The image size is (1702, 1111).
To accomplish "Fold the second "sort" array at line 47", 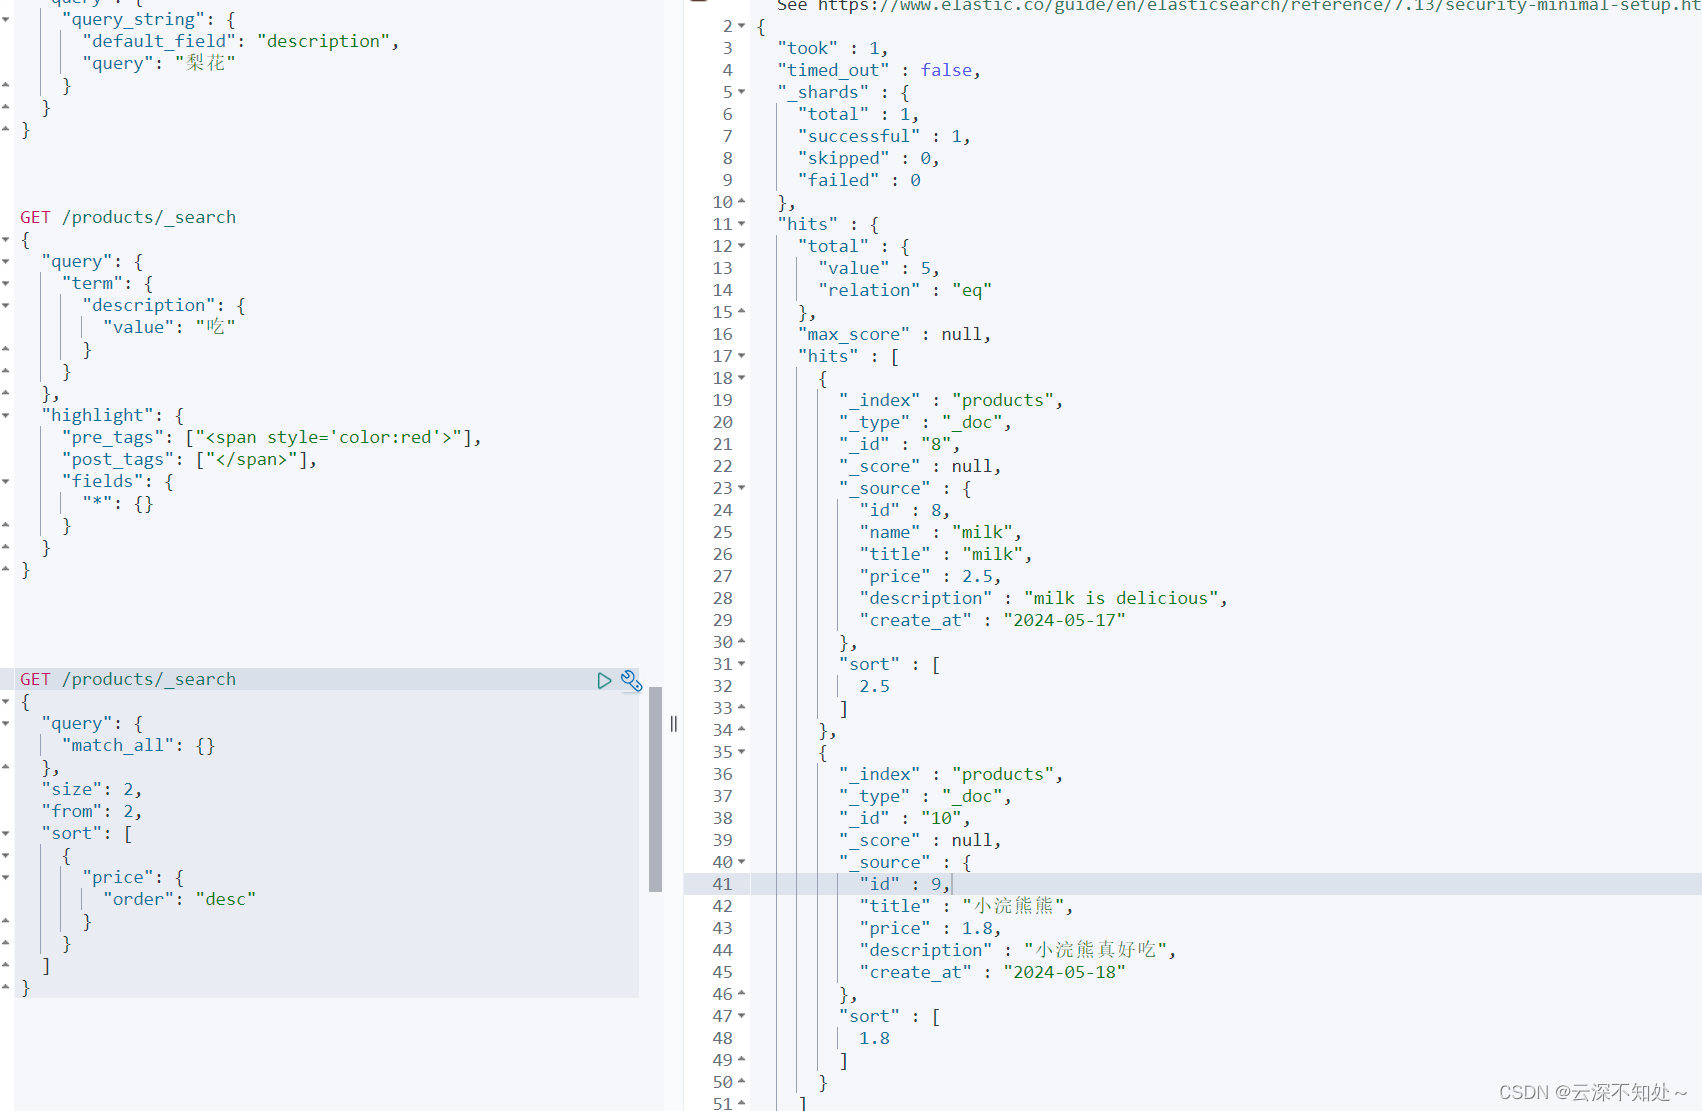I will [741, 1016].
